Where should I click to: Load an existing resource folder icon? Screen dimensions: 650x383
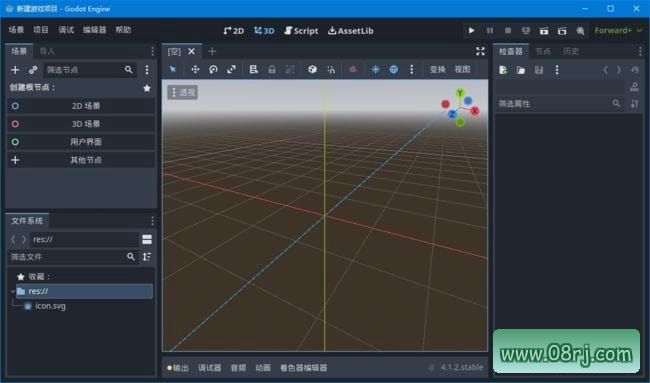click(521, 70)
